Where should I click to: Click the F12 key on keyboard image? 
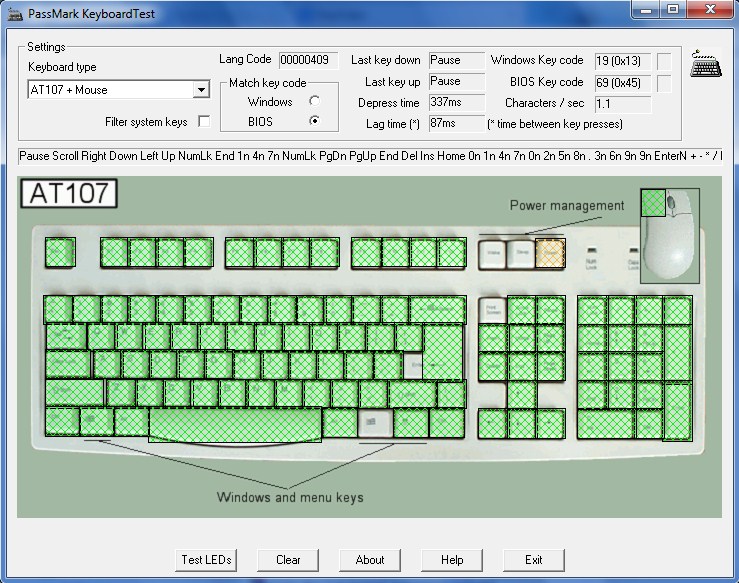(452, 253)
